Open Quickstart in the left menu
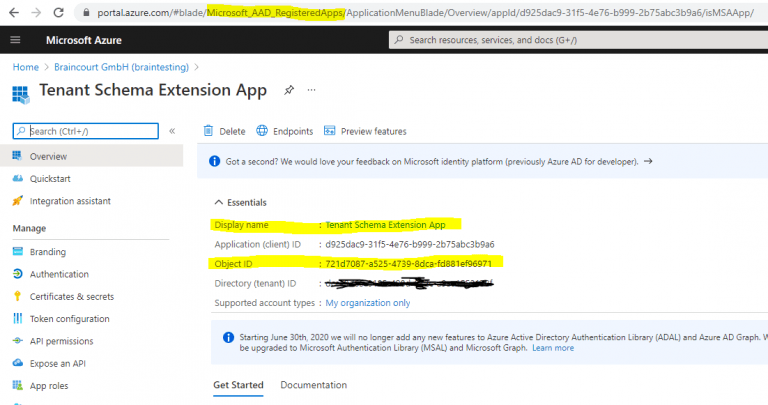 [x=52, y=179]
